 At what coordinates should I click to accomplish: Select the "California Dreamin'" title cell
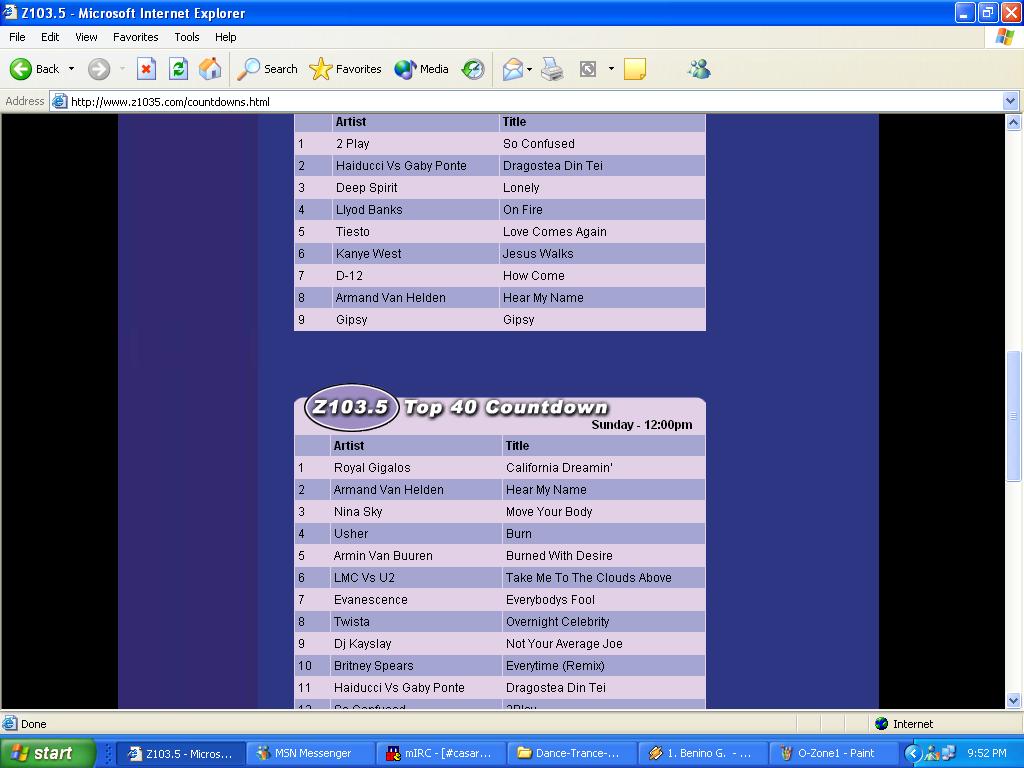coord(603,468)
